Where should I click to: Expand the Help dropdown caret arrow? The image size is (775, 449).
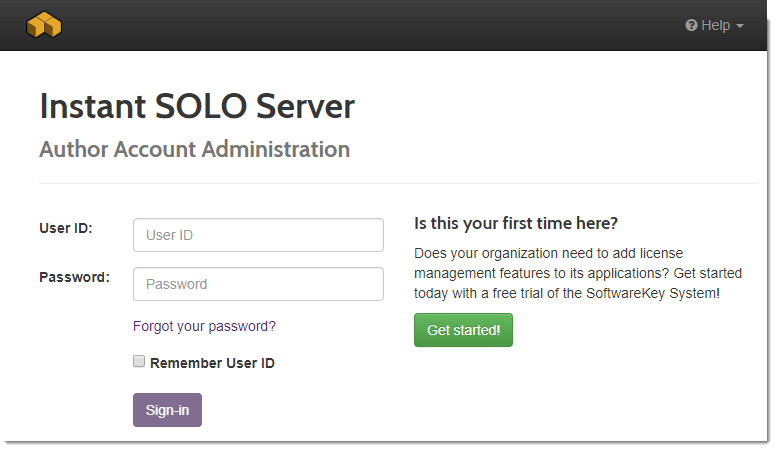(x=740, y=27)
